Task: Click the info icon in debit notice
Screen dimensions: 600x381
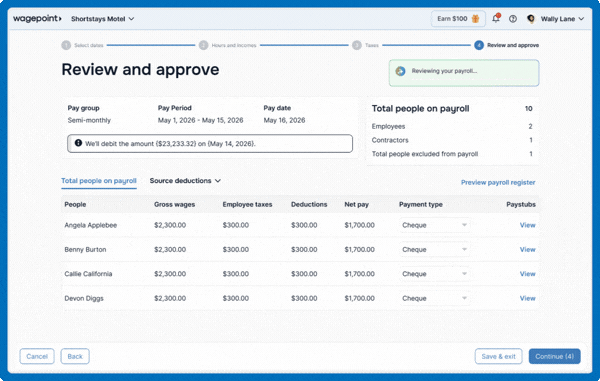Action: point(78,143)
